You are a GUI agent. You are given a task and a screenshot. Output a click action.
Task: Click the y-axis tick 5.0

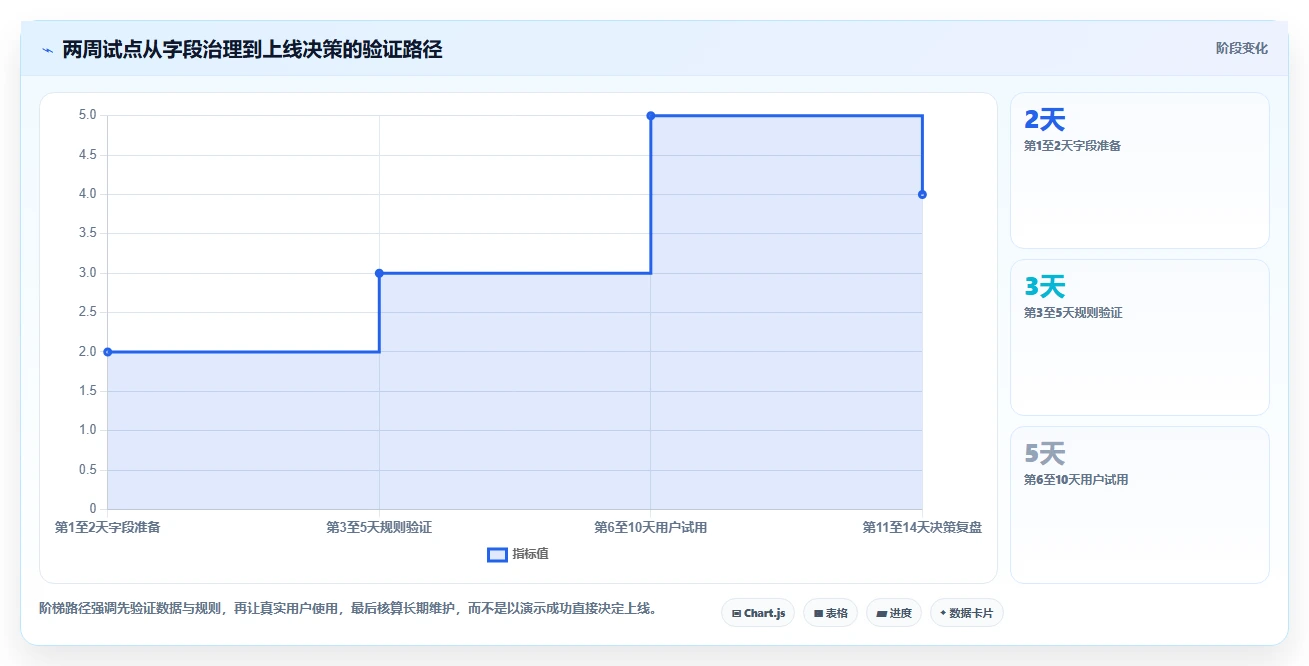click(87, 115)
